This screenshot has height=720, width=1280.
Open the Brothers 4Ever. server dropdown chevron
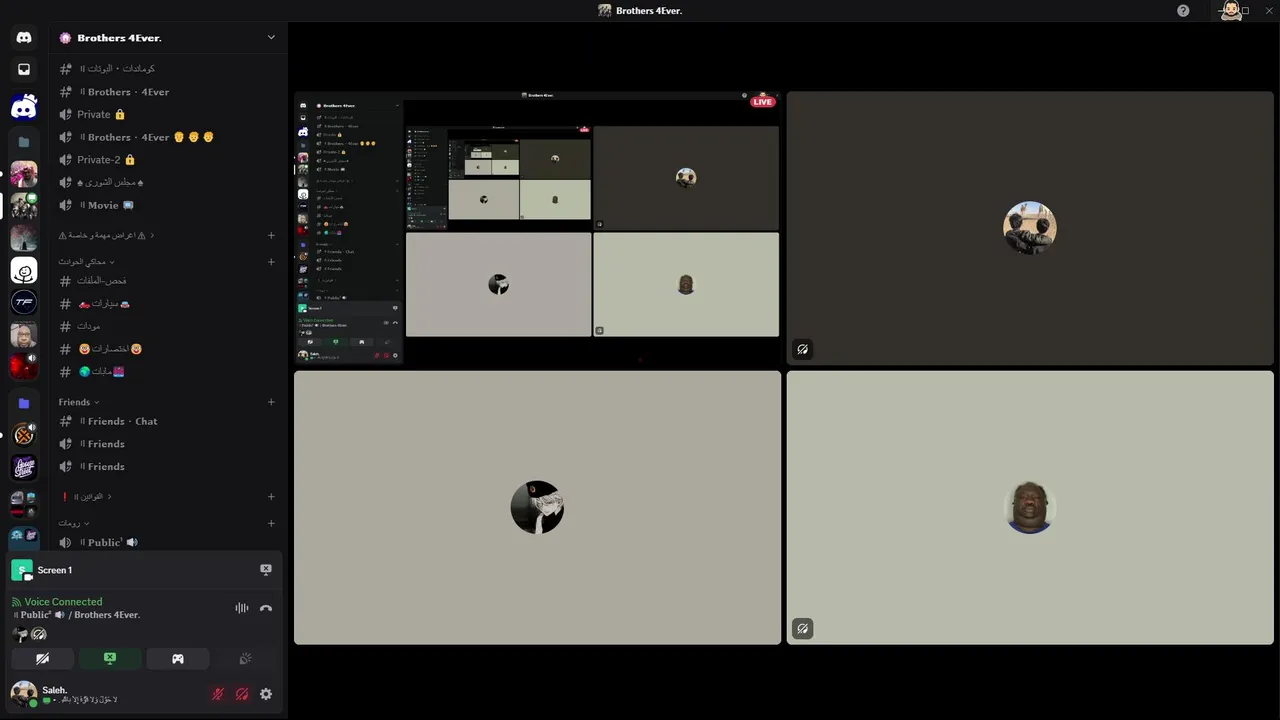tap(271, 37)
